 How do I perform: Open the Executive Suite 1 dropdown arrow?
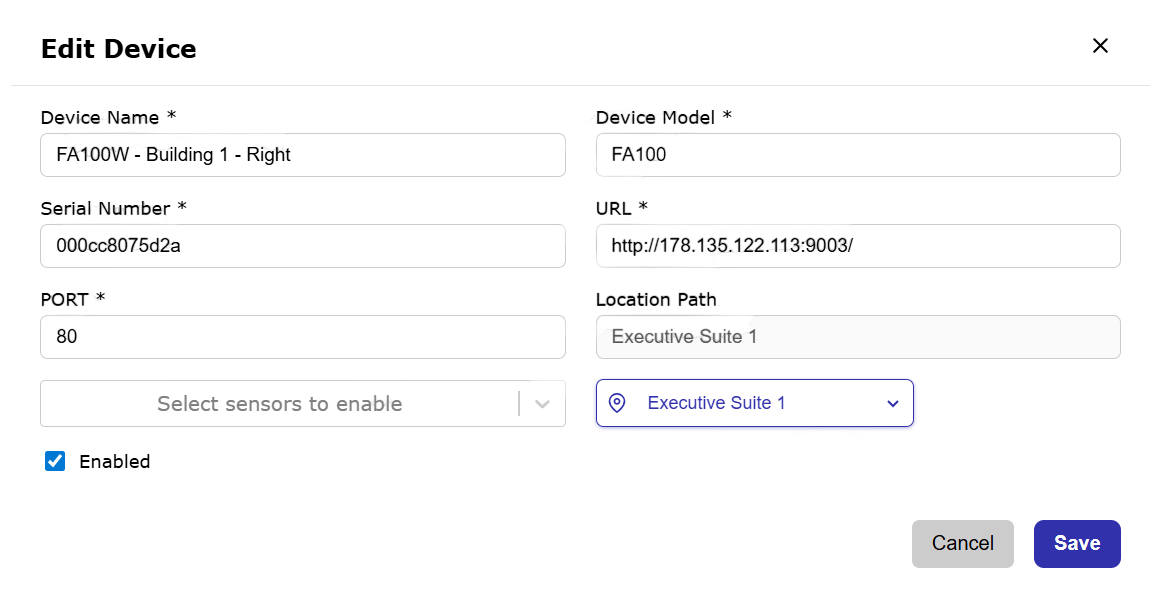[892, 404]
